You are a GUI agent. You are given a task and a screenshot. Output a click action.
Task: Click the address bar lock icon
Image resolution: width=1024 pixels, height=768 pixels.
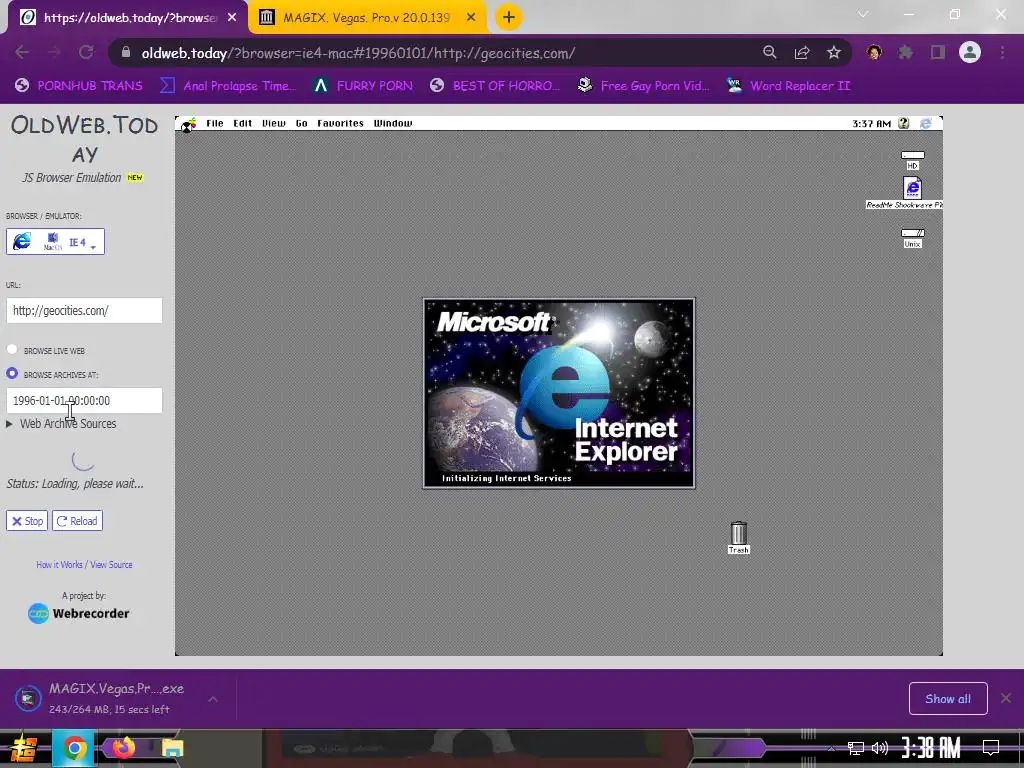pyautogui.click(x=126, y=52)
